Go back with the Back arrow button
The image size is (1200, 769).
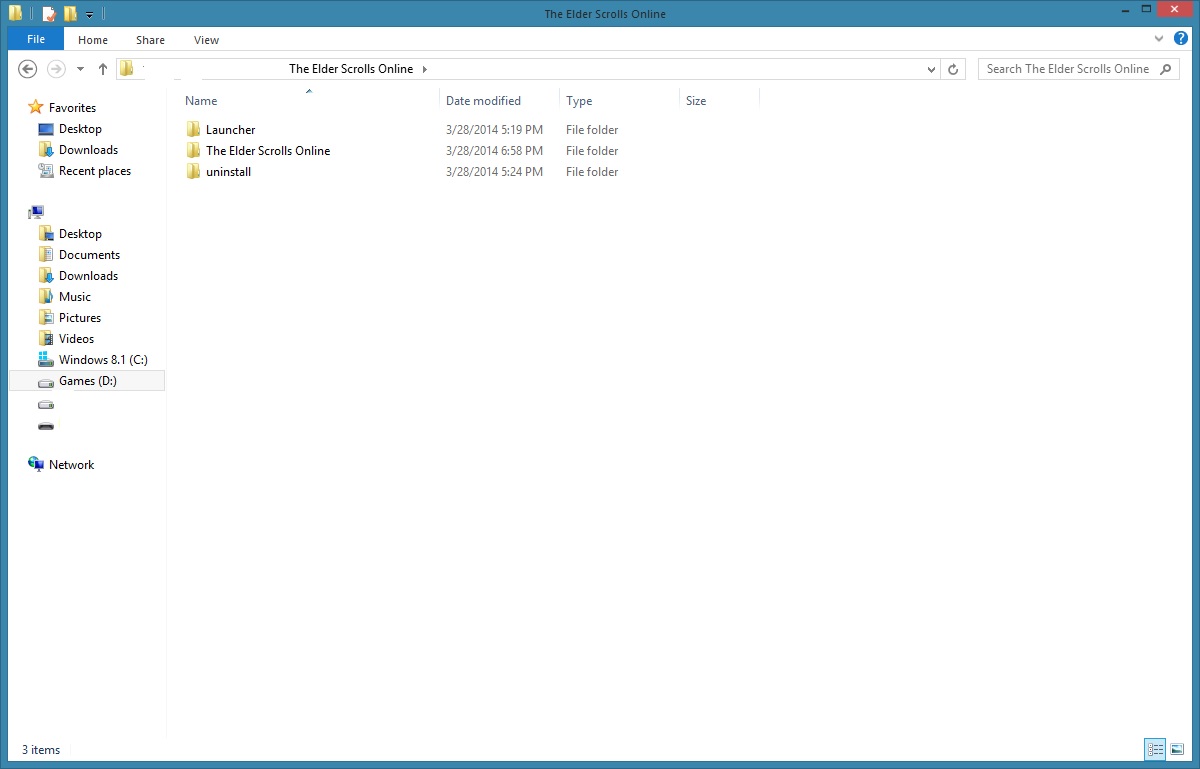(28, 69)
